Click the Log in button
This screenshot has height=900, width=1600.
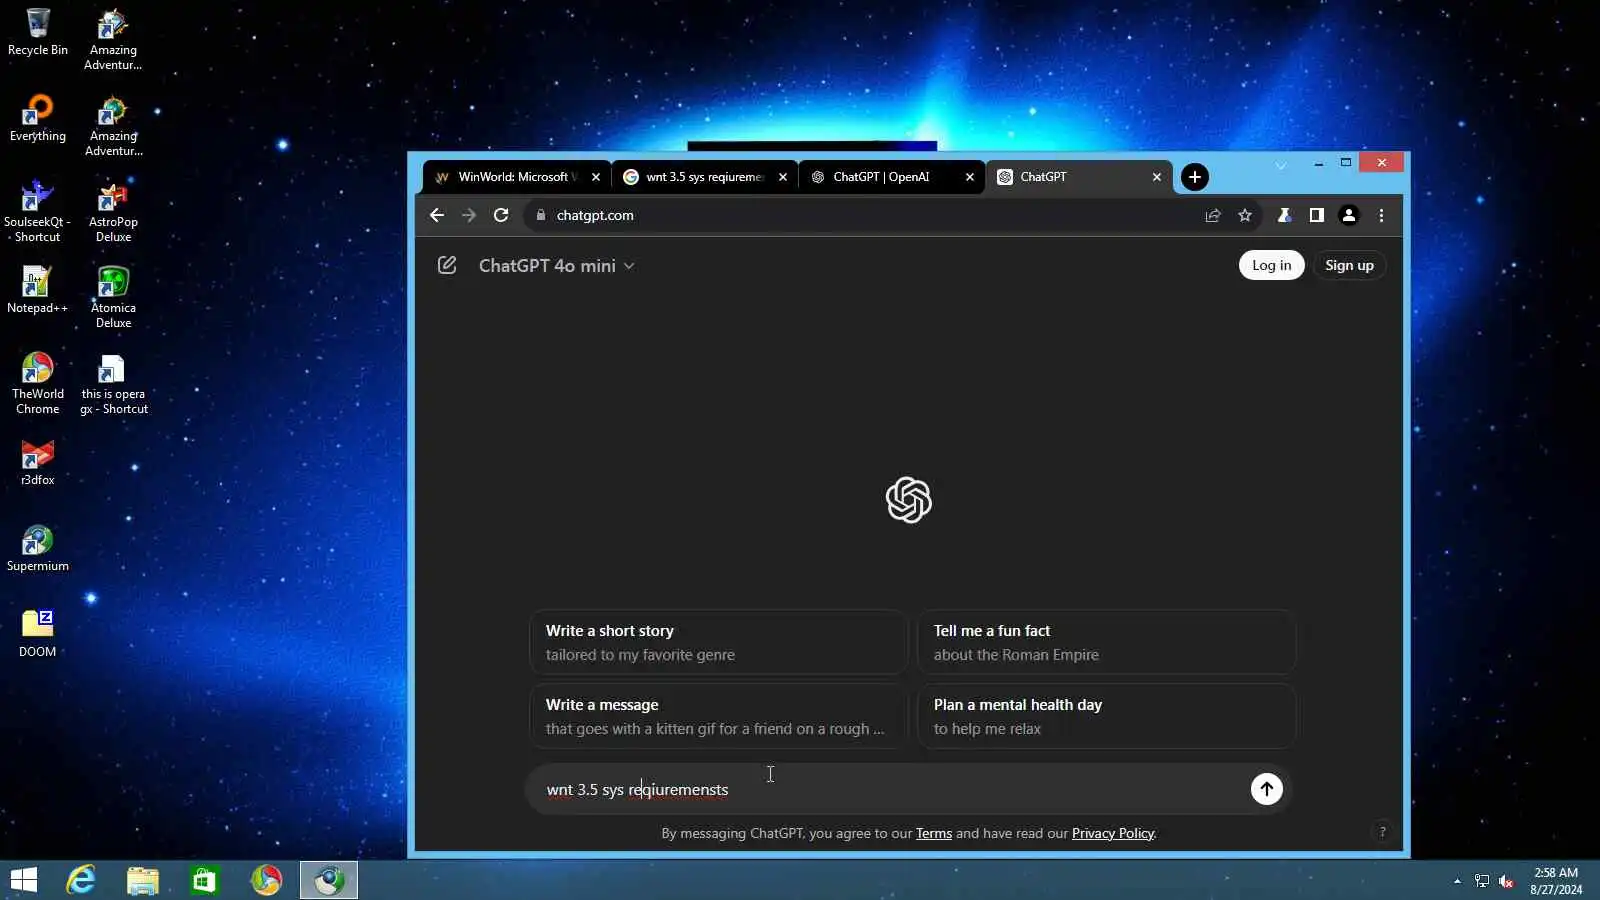coord(1272,265)
